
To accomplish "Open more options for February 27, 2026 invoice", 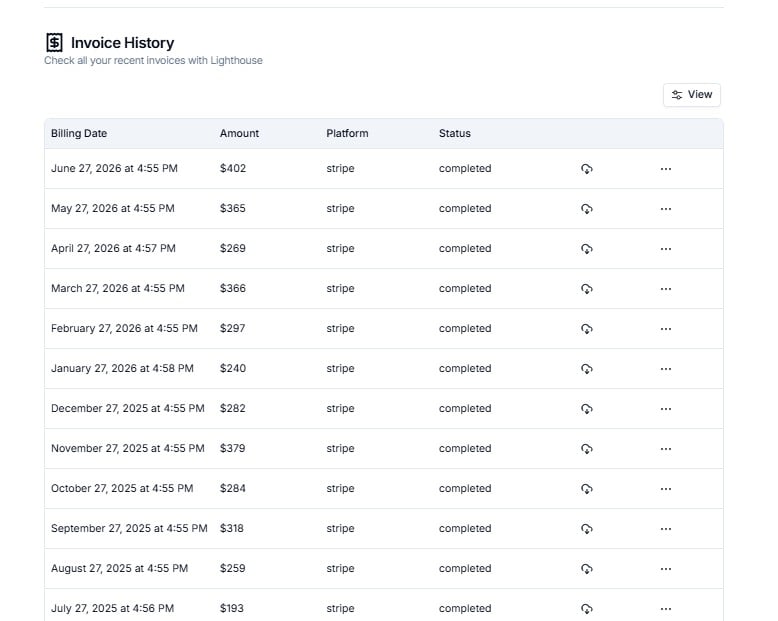I will point(666,329).
